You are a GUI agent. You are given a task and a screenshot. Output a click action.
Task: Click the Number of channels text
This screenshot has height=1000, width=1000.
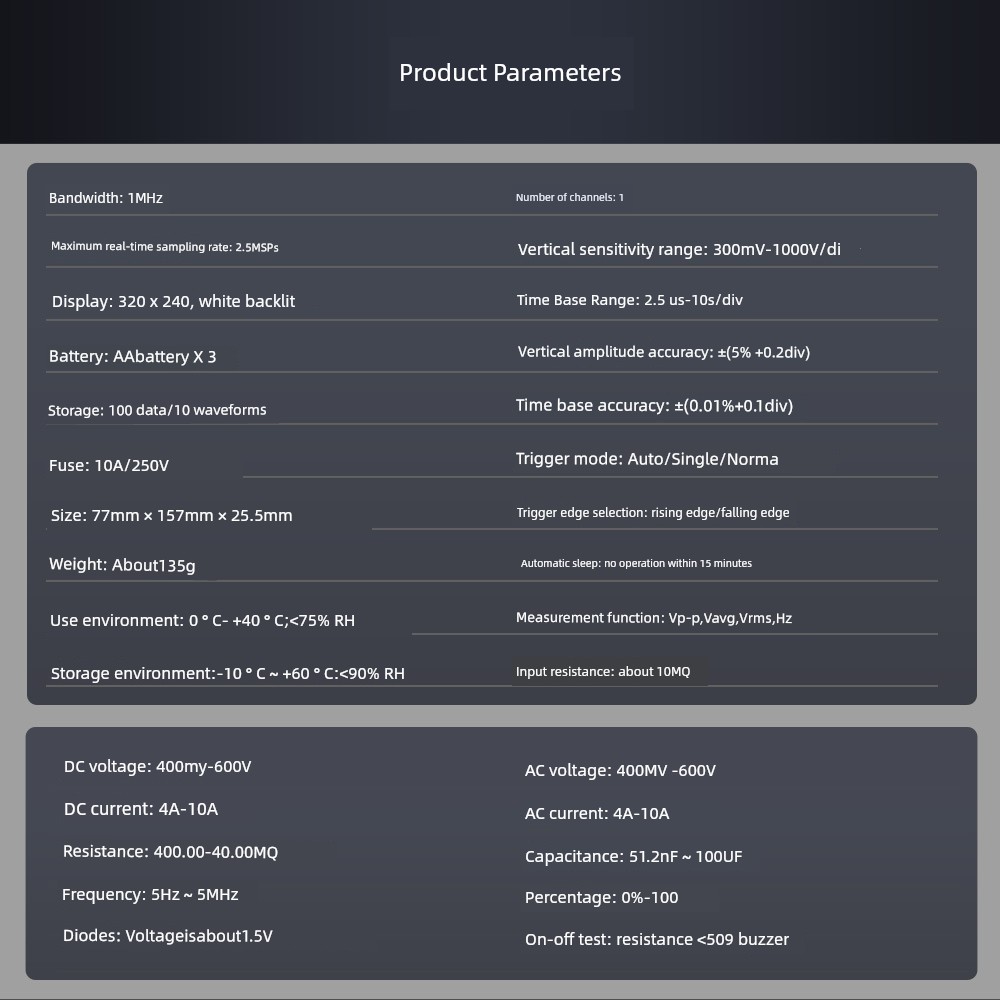(x=570, y=198)
